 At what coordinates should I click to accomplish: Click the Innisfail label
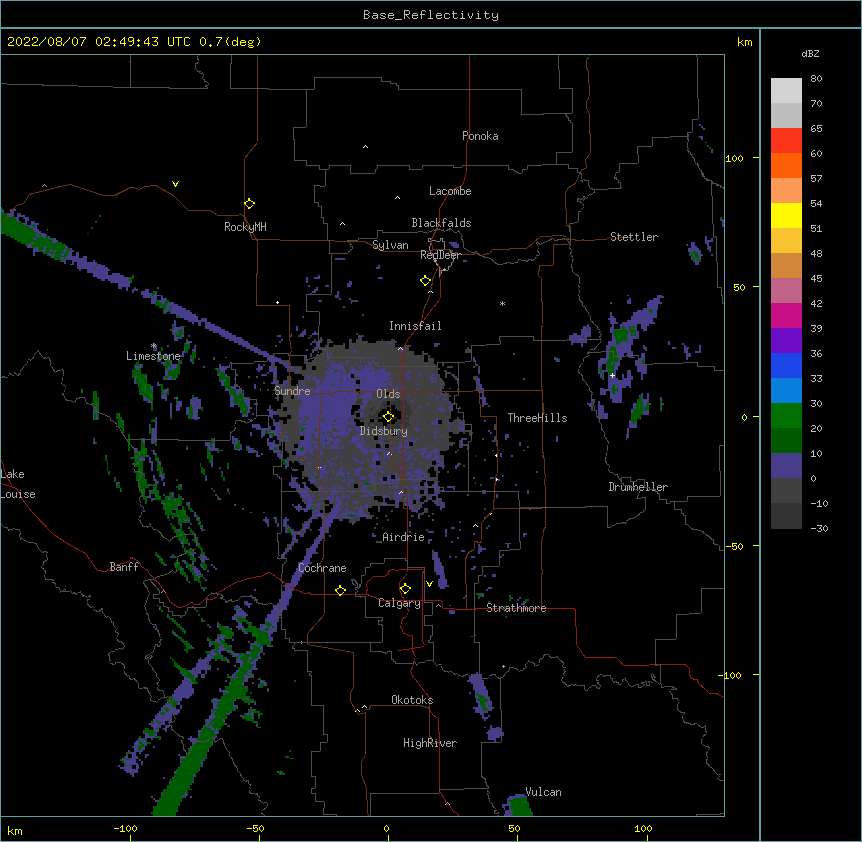(415, 326)
